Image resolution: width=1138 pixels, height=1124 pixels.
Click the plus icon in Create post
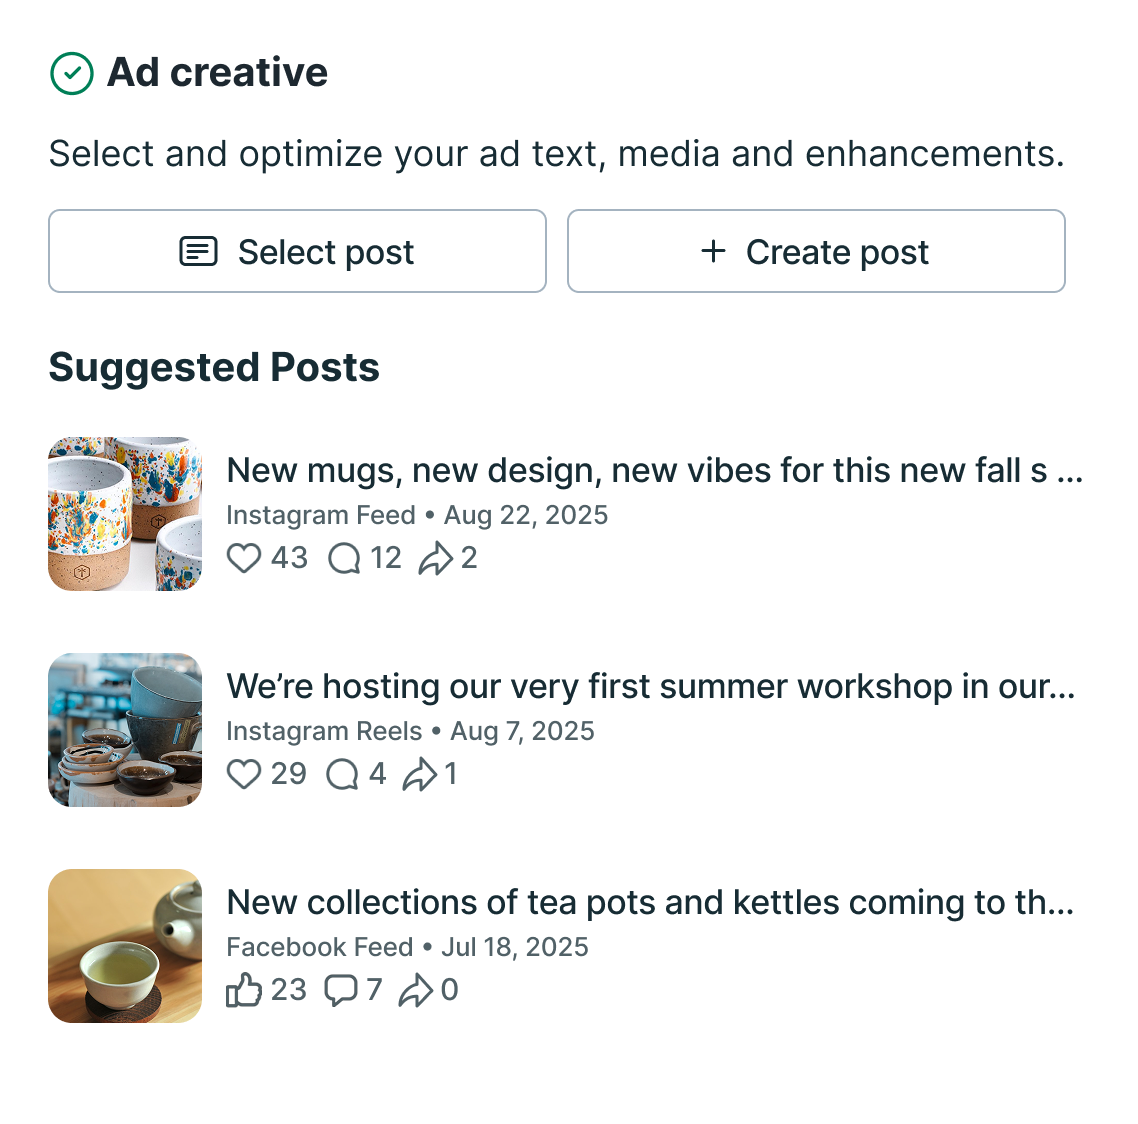713,251
